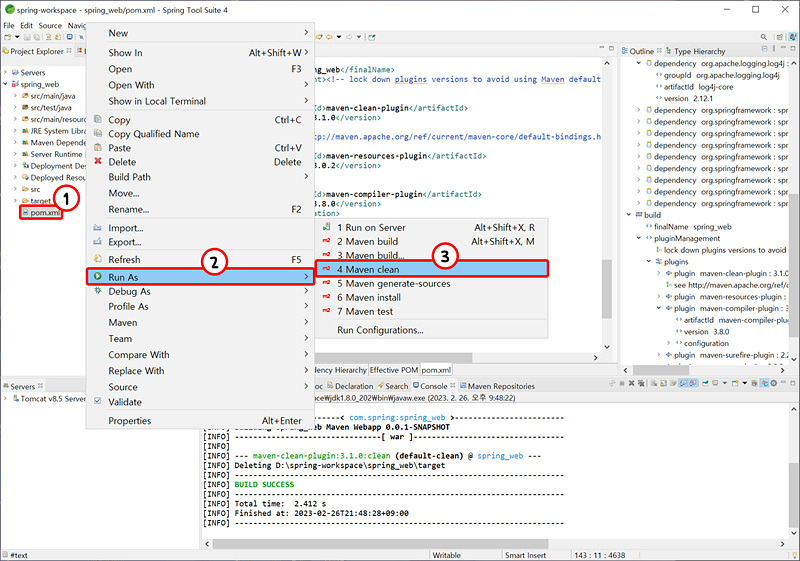Toggle the ANSI console coloring icon
800x561 pixels.
tap(764, 383)
